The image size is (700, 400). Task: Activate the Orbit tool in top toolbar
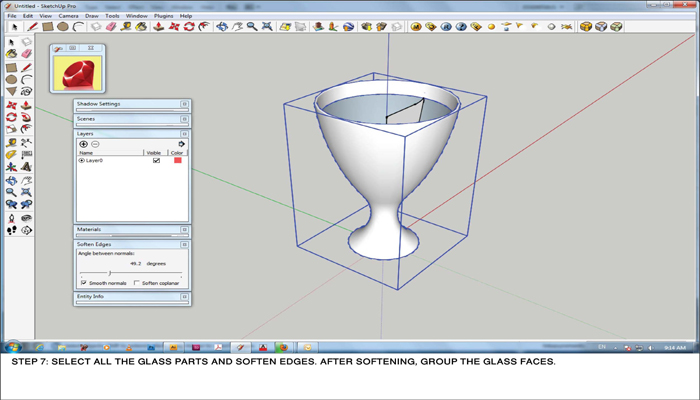222,27
